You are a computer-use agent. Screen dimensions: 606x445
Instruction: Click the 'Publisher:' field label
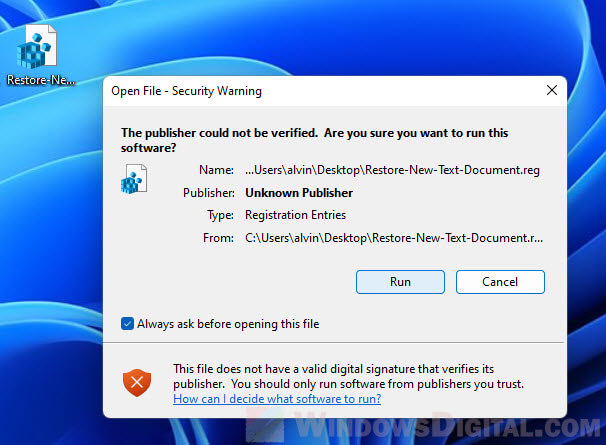[209, 193]
